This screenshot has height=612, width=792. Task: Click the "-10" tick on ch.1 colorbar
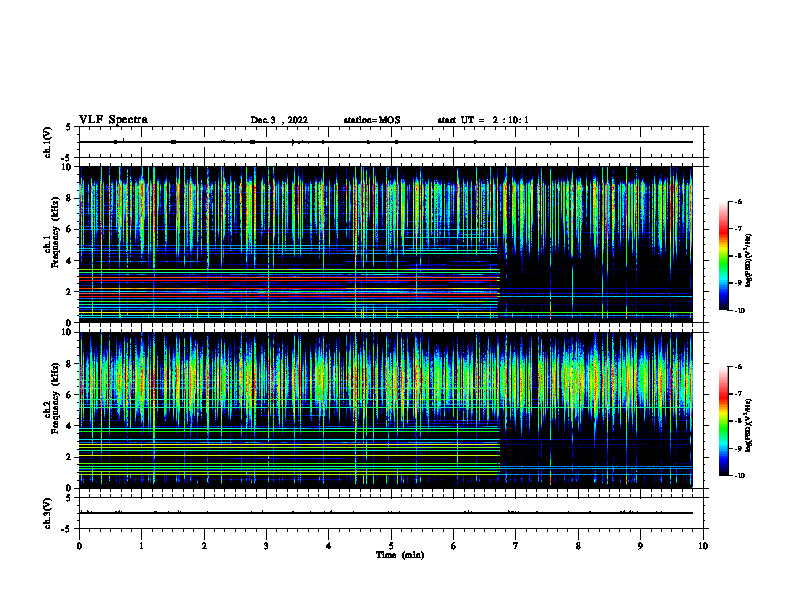pos(739,311)
